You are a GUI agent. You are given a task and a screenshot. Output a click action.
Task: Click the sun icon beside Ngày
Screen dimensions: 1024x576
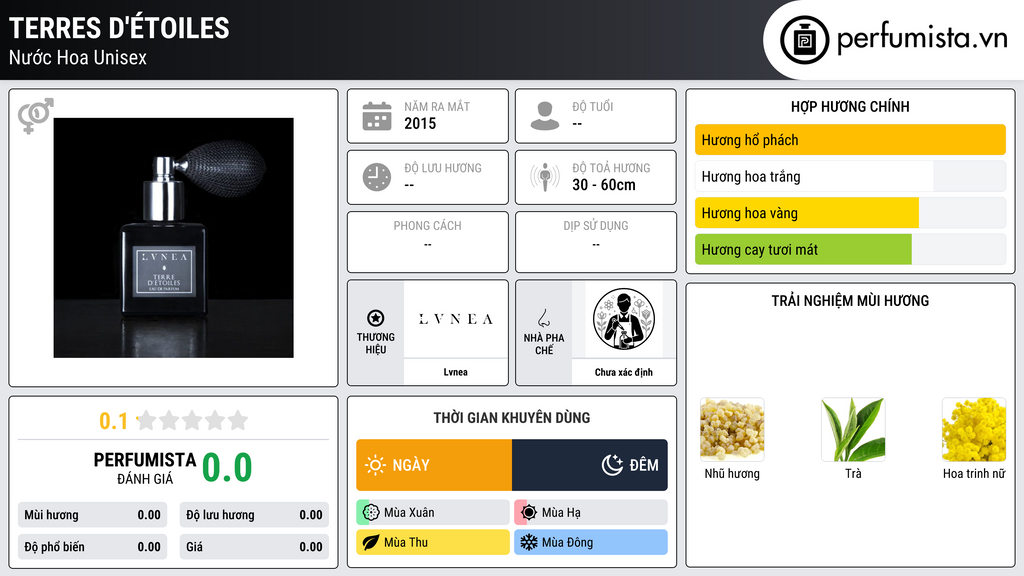(x=375, y=465)
